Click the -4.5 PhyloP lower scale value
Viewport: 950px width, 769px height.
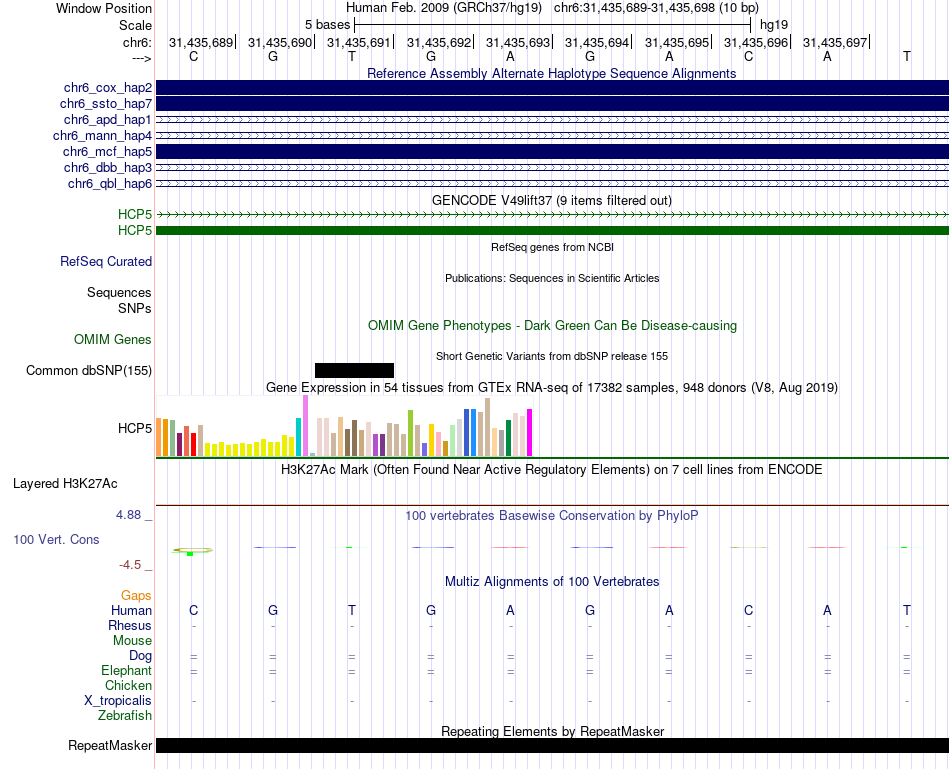[x=130, y=565]
